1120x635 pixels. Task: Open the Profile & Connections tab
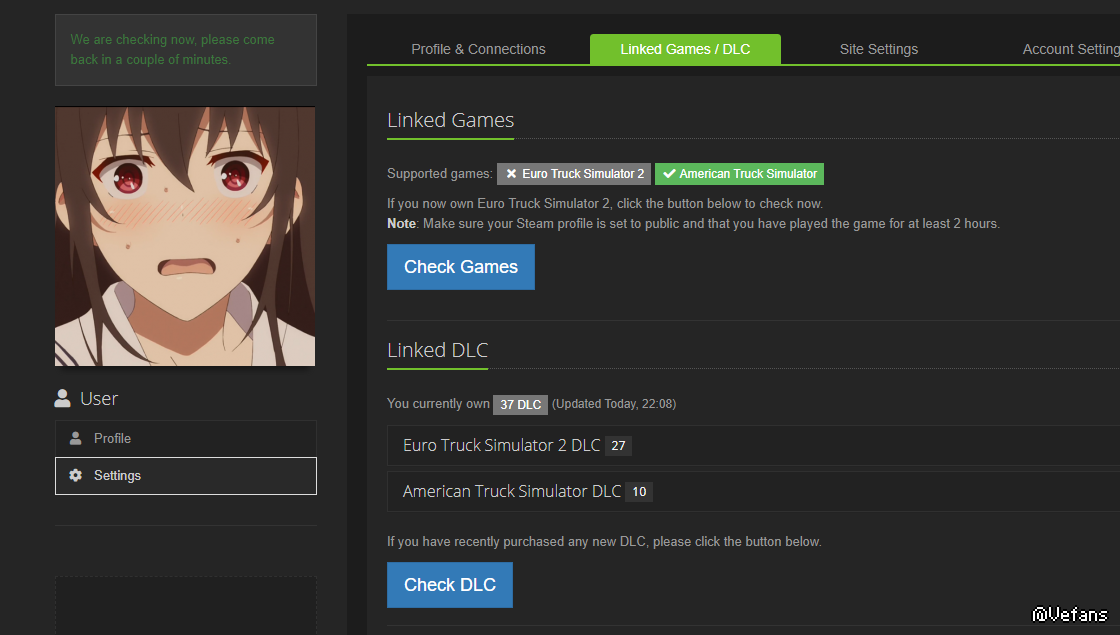click(x=478, y=49)
